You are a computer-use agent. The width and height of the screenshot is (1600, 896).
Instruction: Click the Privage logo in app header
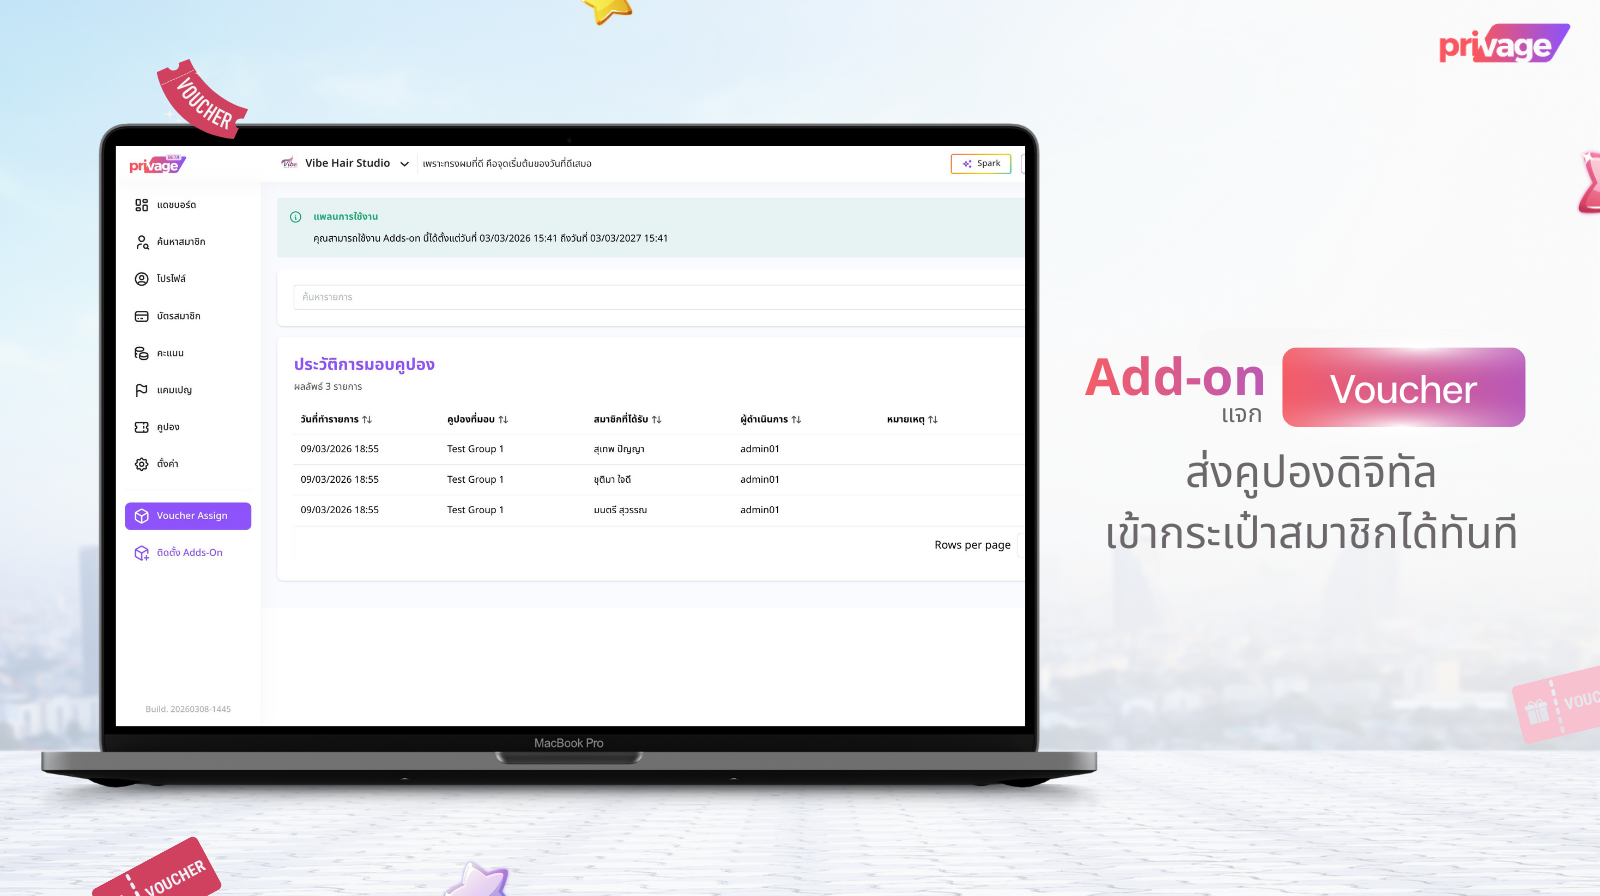pyautogui.click(x=157, y=165)
